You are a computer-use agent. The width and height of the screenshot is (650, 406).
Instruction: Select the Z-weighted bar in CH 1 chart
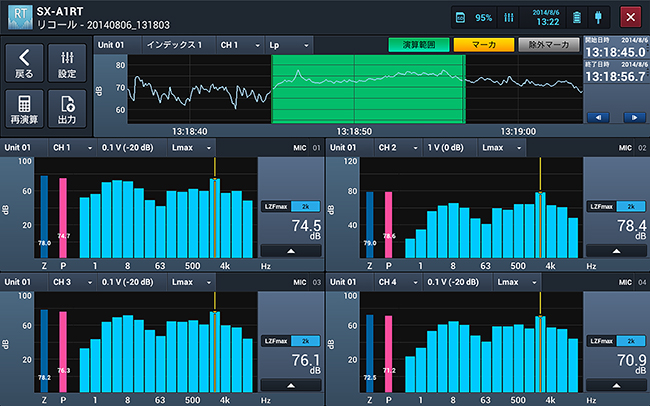pyautogui.click(x=44, y=216)
